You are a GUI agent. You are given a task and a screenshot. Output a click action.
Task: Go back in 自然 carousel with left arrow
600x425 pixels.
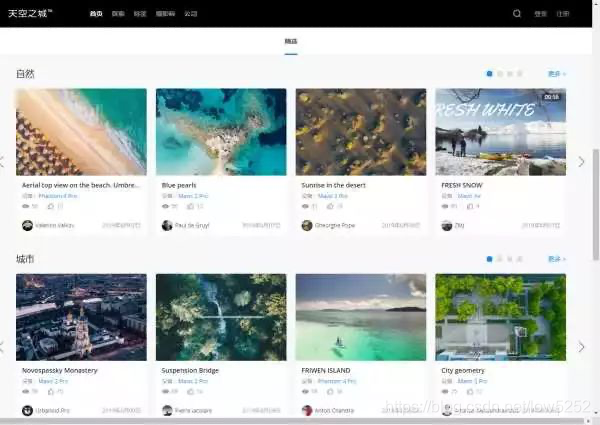tap(2, 162)
